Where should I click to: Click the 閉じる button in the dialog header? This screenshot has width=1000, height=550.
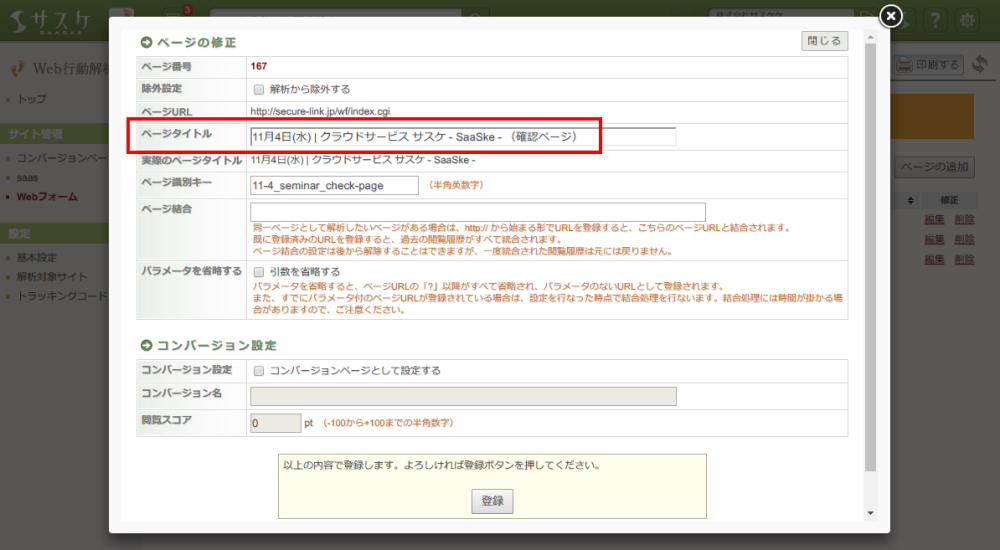pyautogui.click(x=824, y=41)
